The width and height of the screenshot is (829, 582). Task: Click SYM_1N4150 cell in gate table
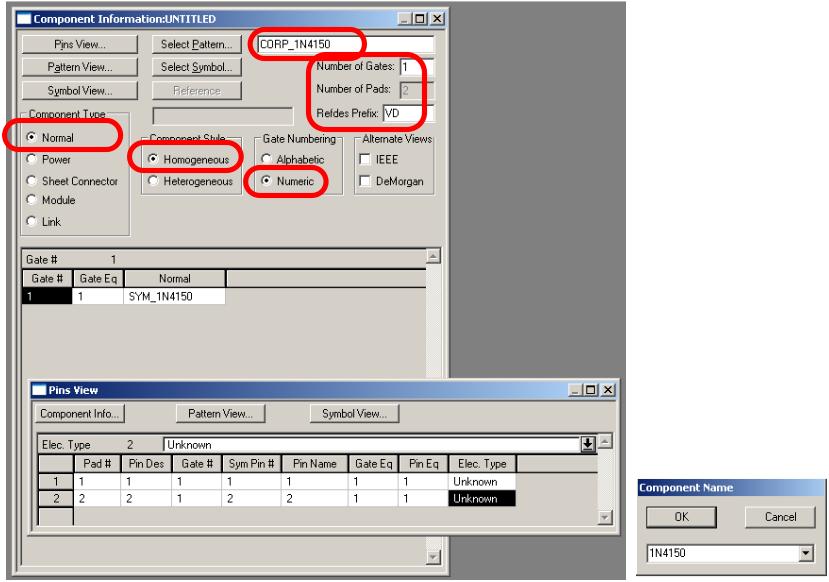(x=174, y=297)
